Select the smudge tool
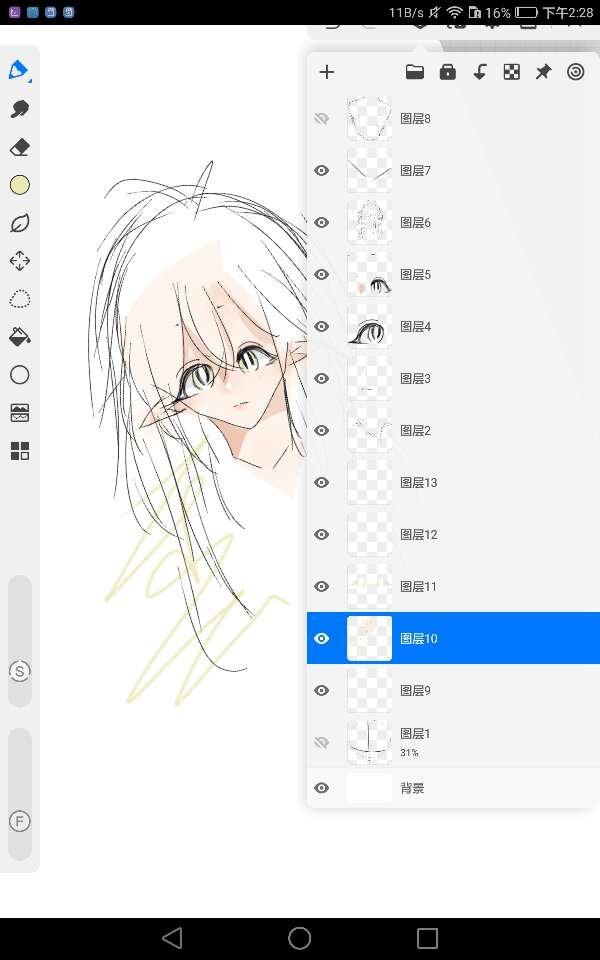The height and width of the screenshot is (960, 600). click(x=19, y=109)
